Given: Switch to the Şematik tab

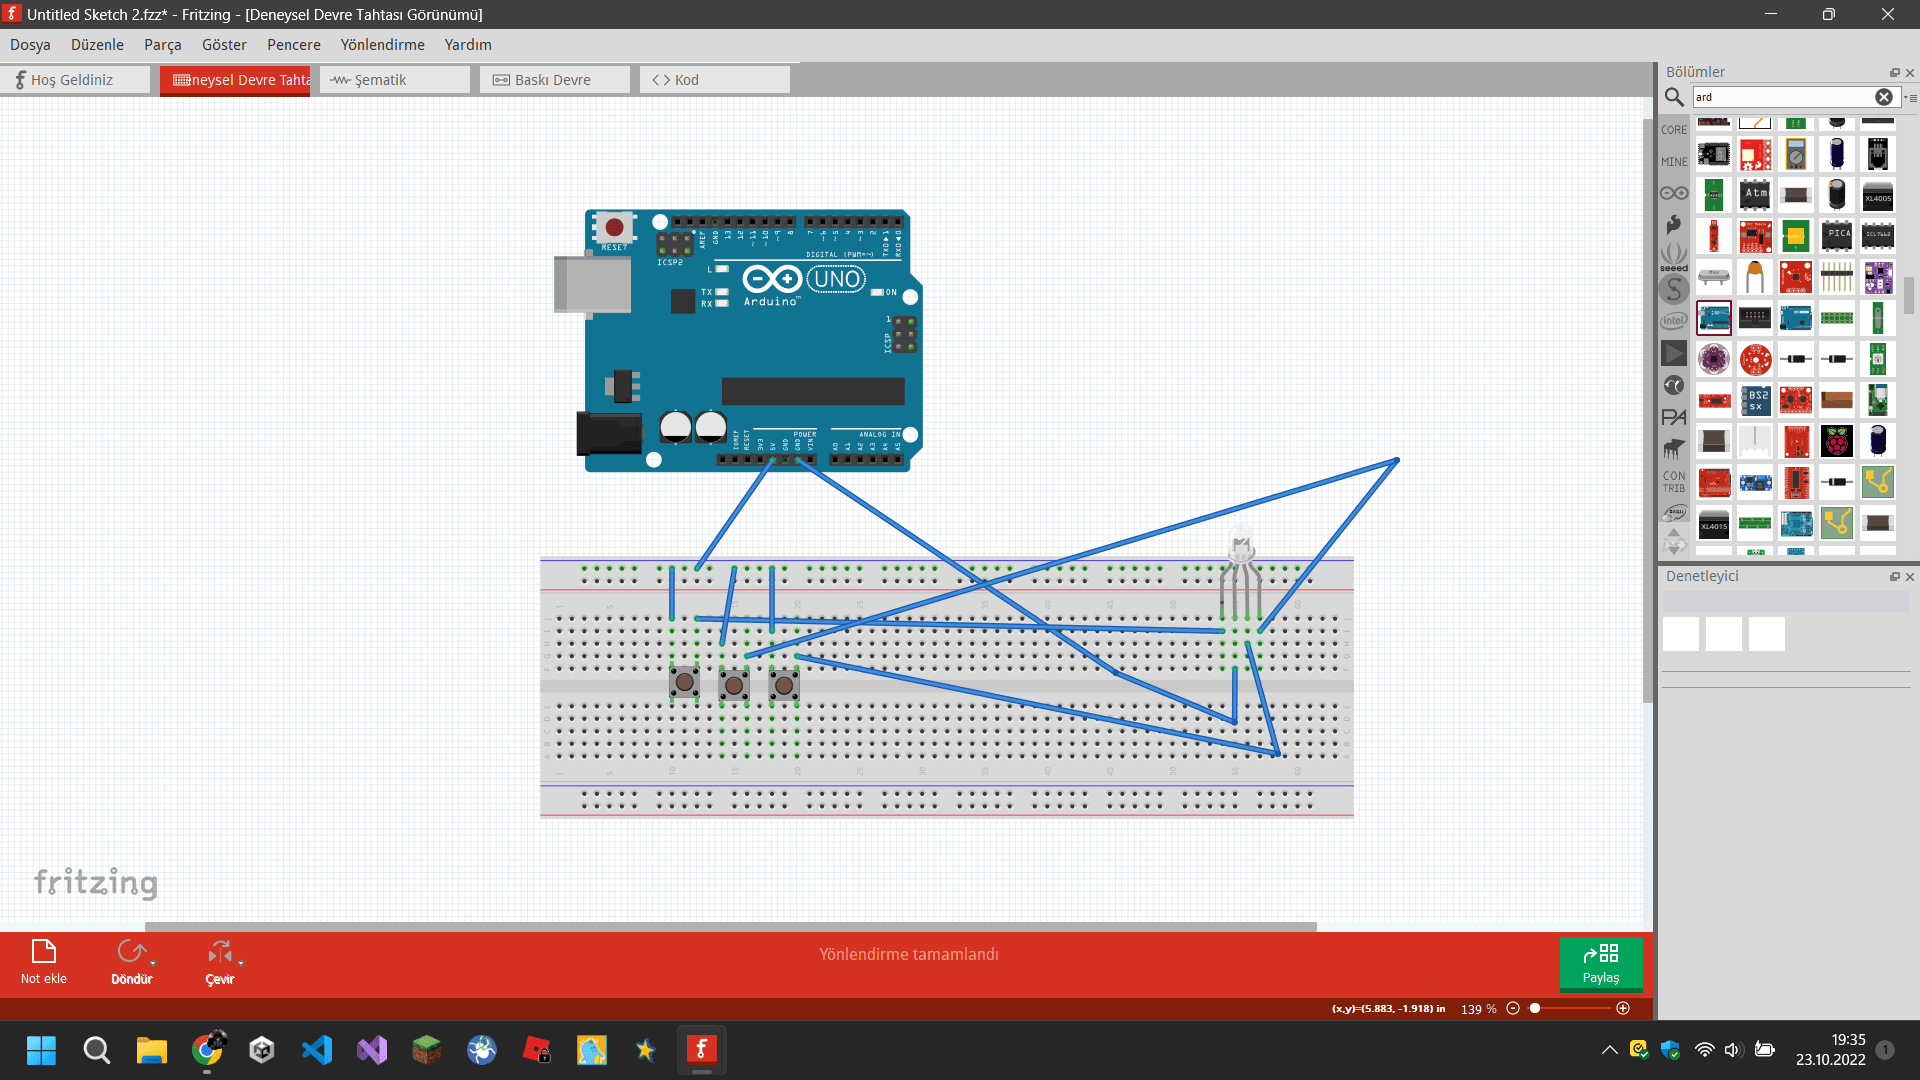Looking at the screenshot, I should point(394,80).
